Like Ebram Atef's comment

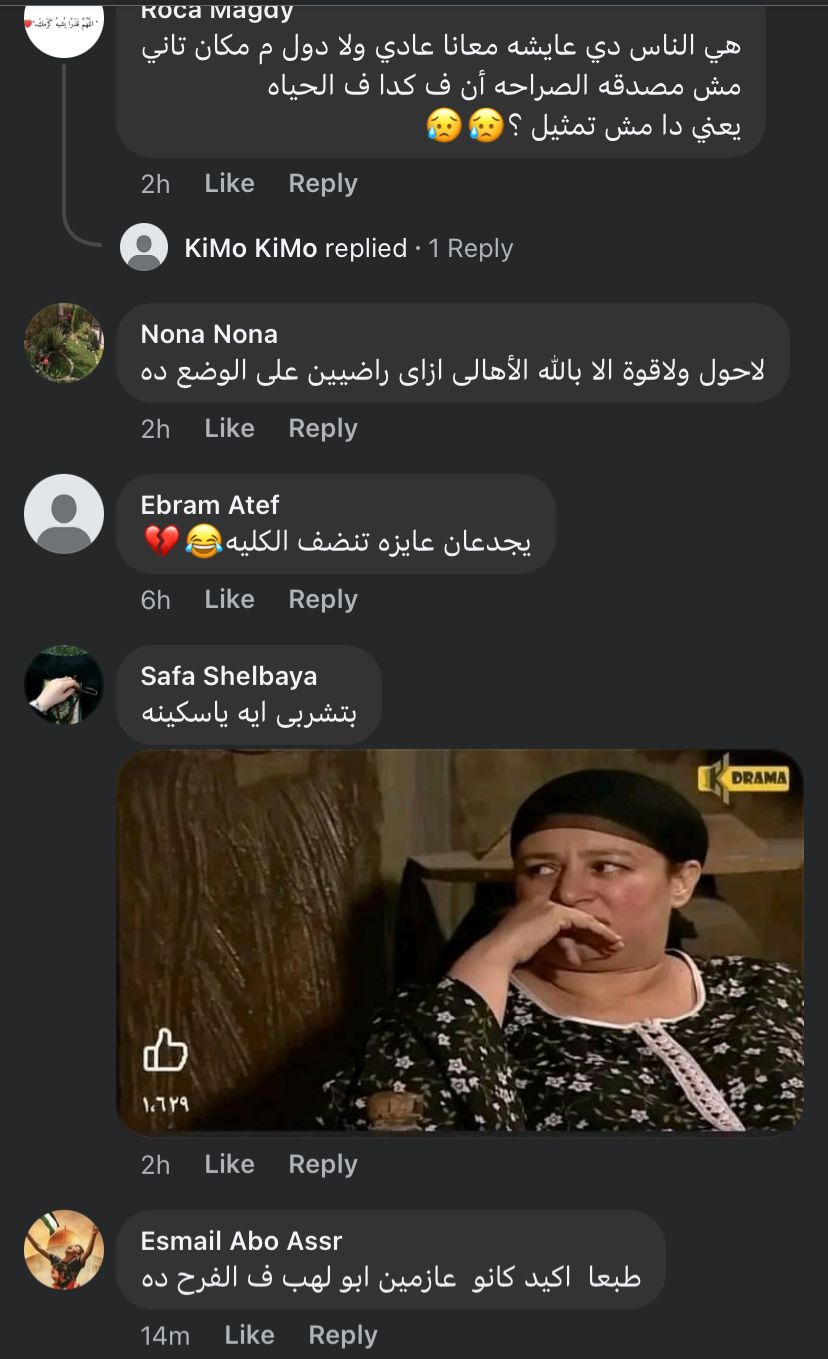pos(229,599)
